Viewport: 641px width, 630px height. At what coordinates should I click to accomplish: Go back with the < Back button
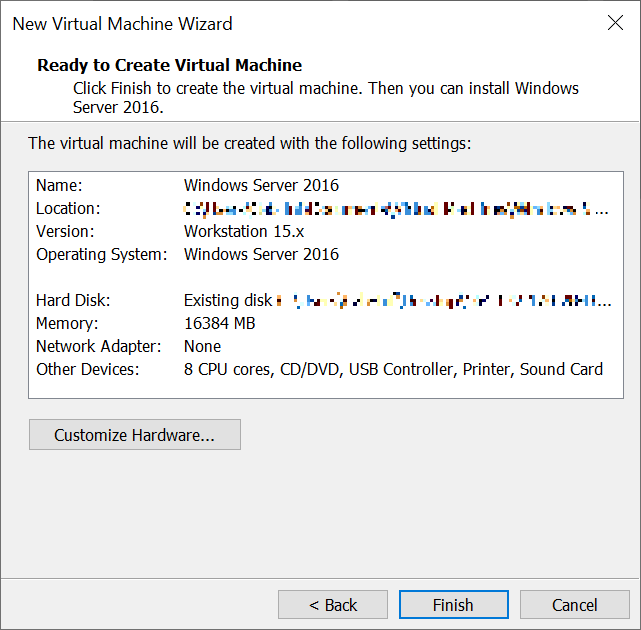click(333, 604)
